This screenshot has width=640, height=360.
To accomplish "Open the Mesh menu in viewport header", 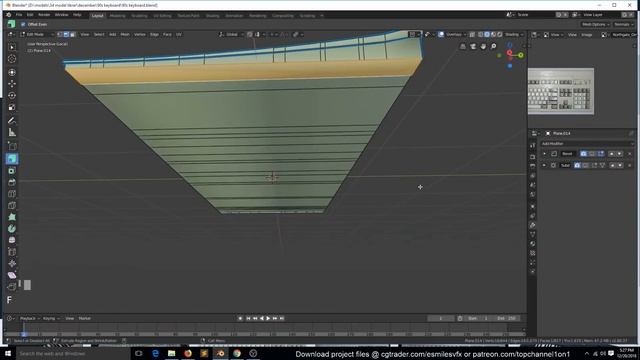I will (125, 35).
